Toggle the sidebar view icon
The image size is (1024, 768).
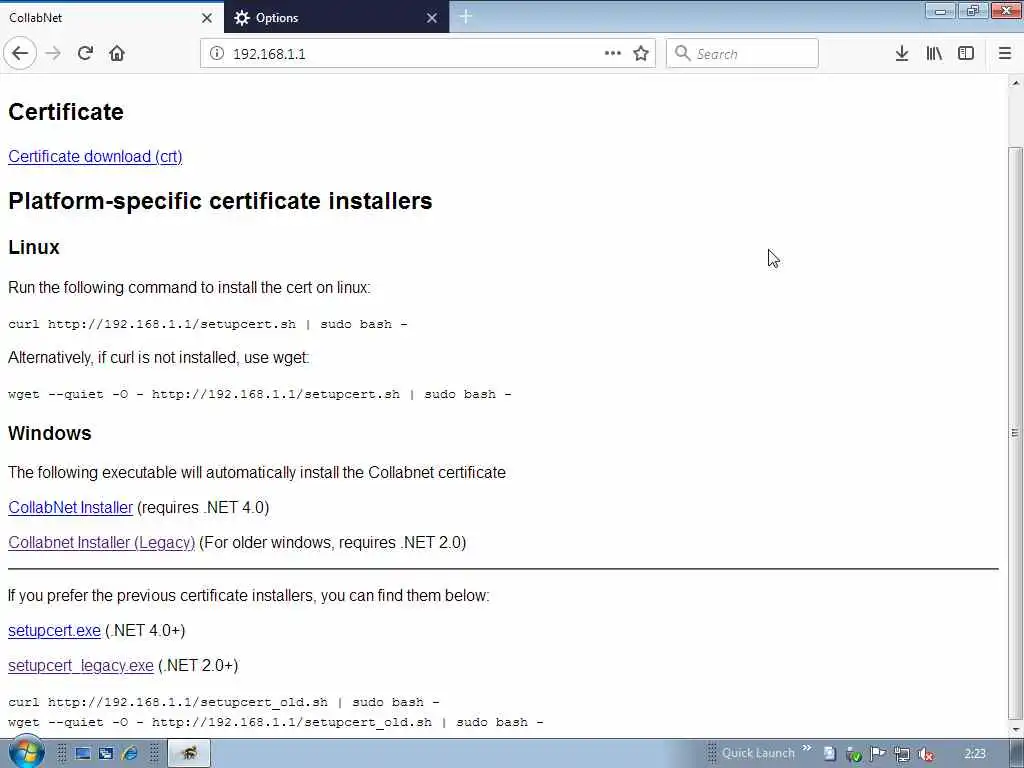coord(966,53)
